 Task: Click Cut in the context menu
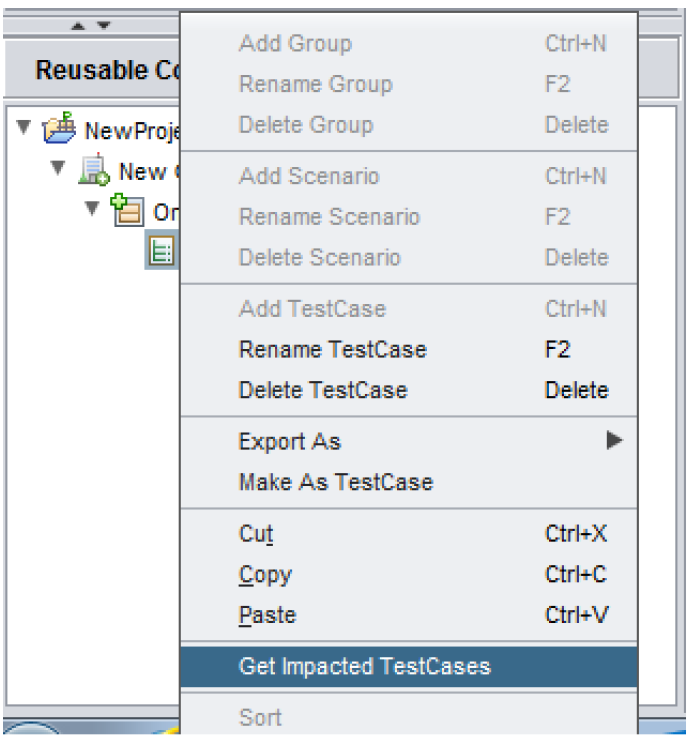[x=256, y=534]
